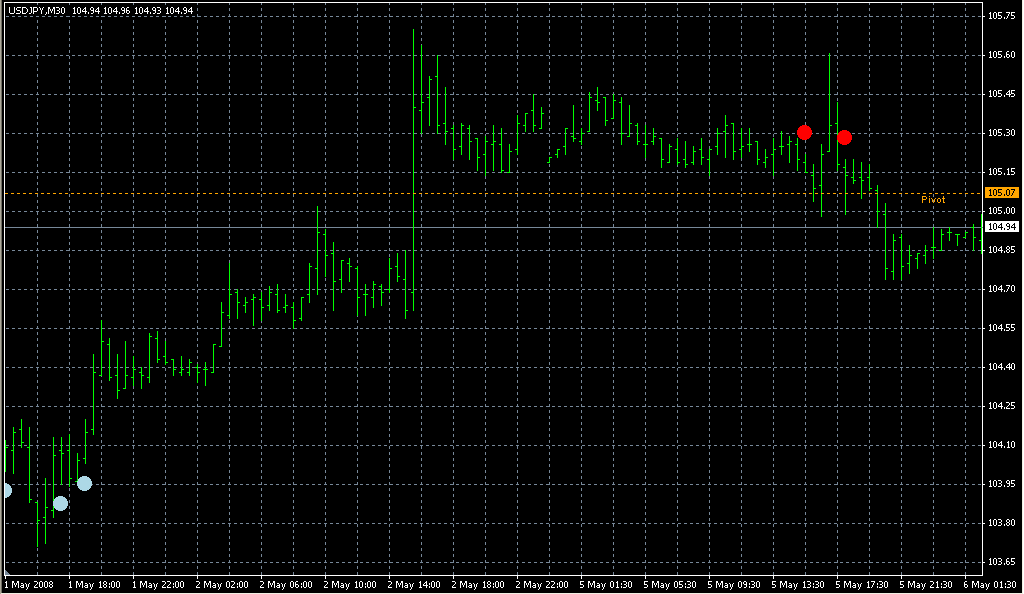Click the 6 May 01:30 time label
This screenshot has width=1024, height=594.
click(990, 585)
